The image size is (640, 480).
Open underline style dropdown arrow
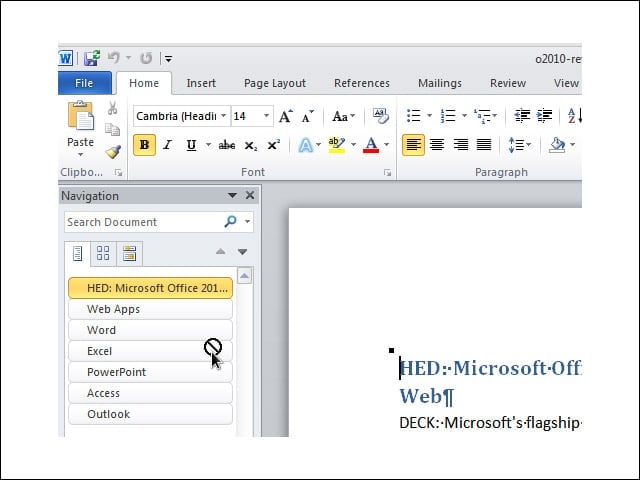pyautogui.click(x=208, y=144)
